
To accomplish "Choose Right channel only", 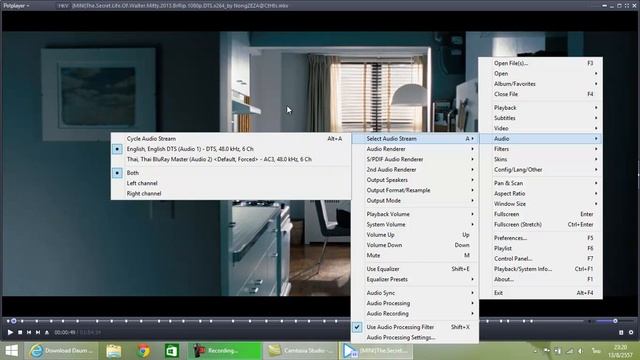I will click(x=231, y=193).
